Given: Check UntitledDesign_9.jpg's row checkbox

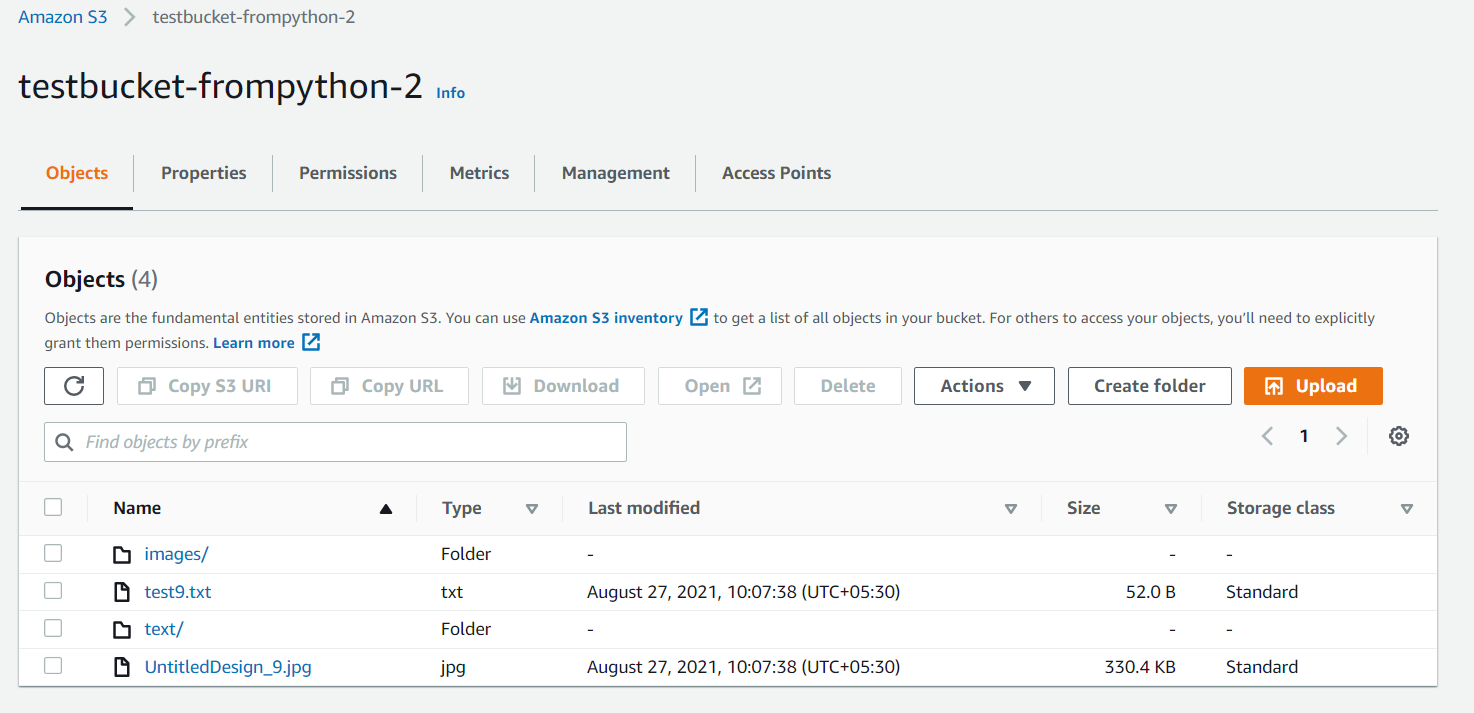Looking at the screenshot, I should [53, 665].
